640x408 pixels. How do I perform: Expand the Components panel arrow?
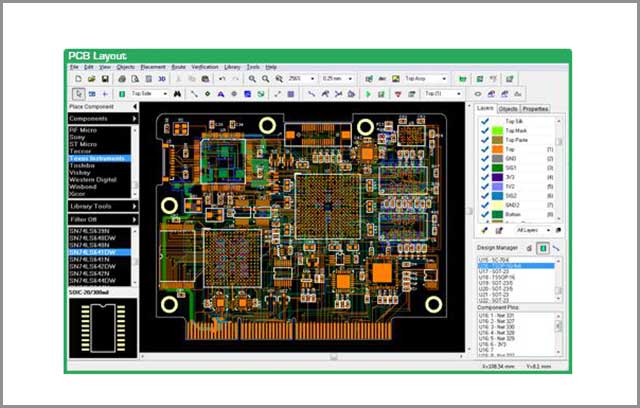click(134, 119)
